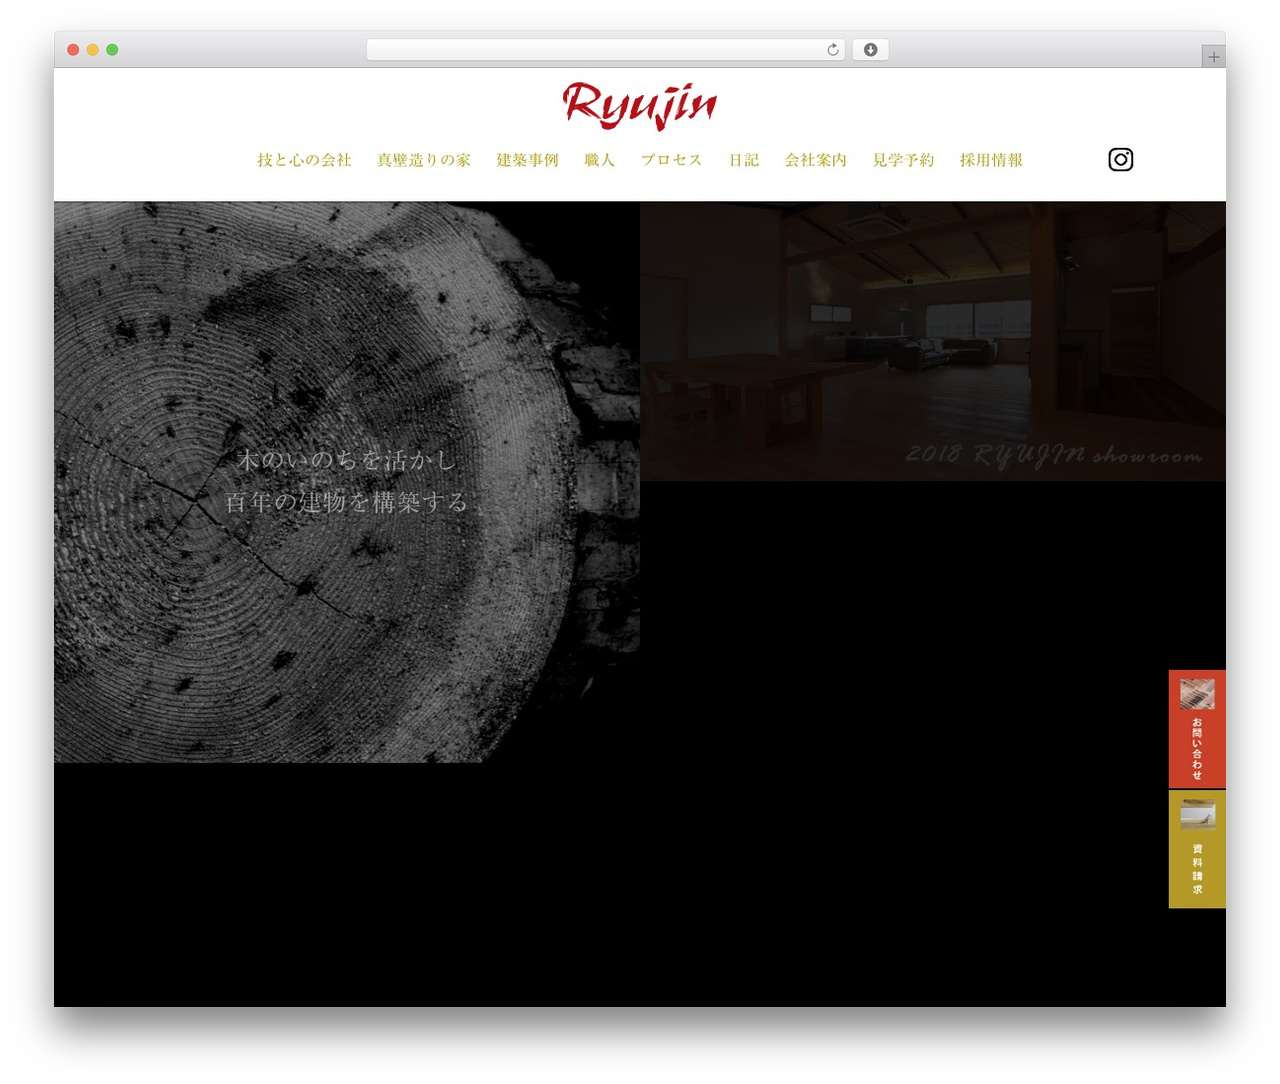Click the browser reload icon
The image size is (1280, 1084).
coord(832,50)
